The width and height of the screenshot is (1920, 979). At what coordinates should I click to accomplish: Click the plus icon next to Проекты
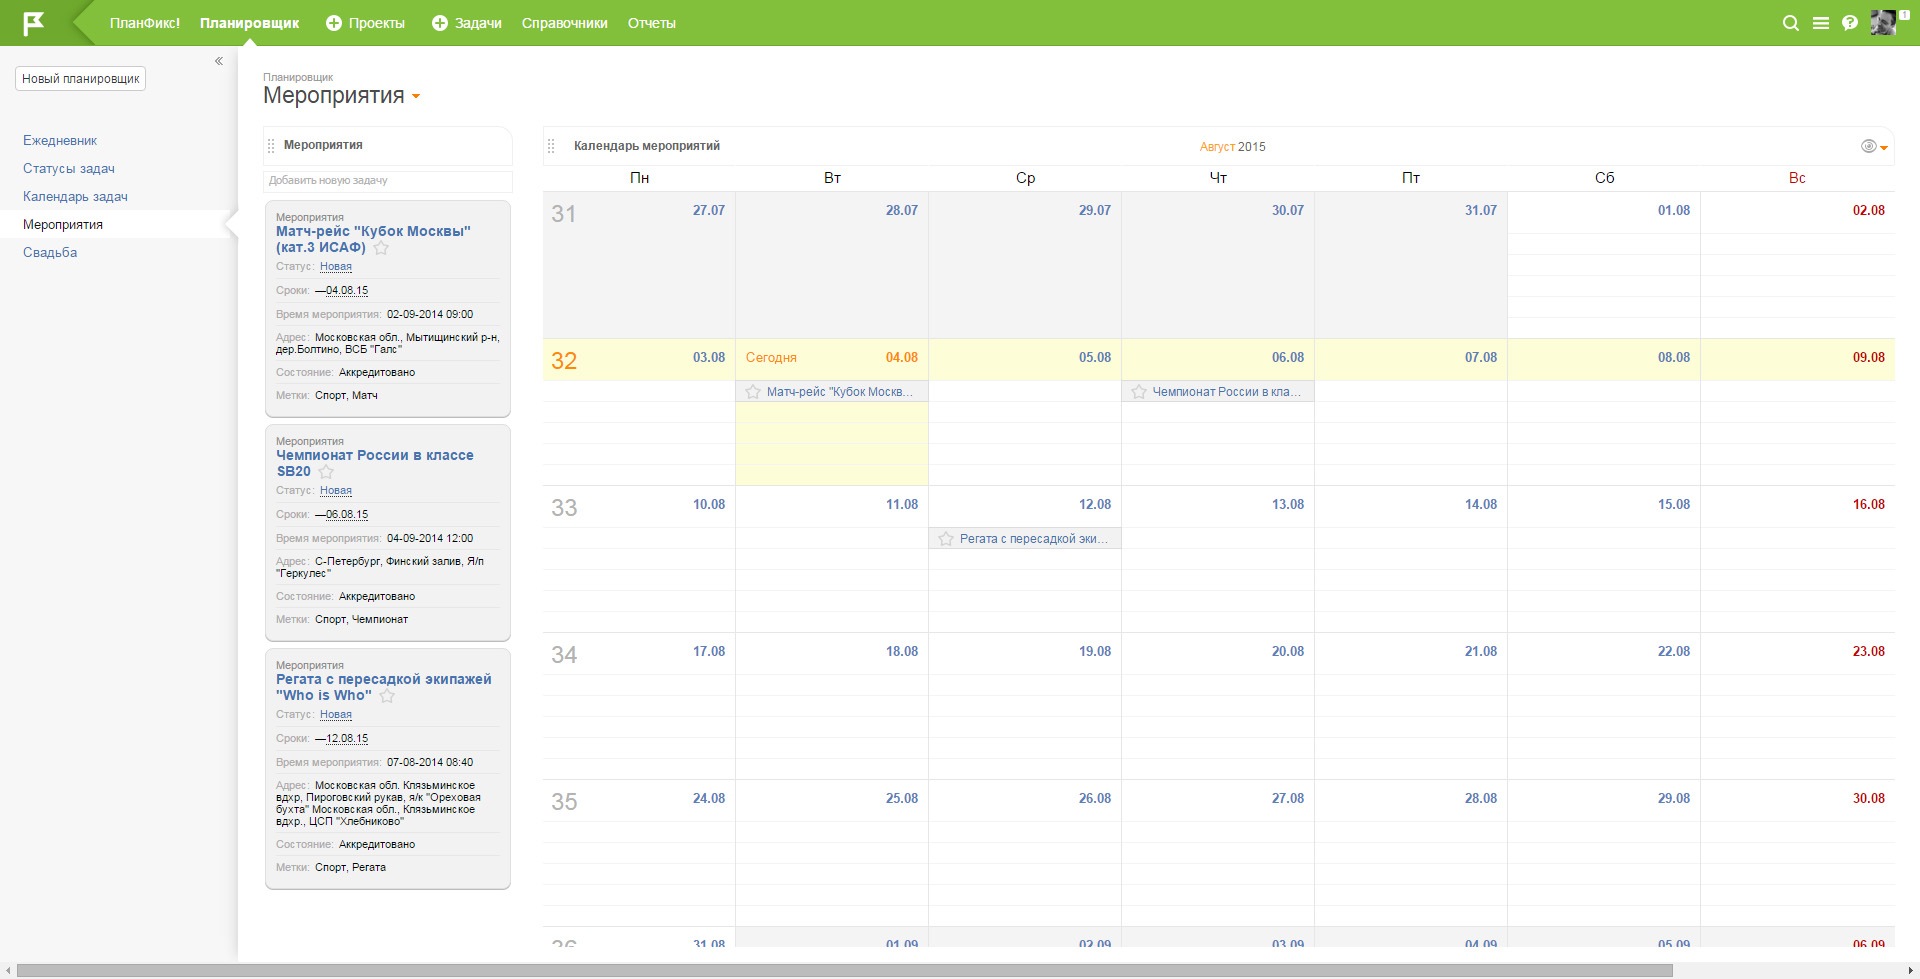click(x=334, y=23)
